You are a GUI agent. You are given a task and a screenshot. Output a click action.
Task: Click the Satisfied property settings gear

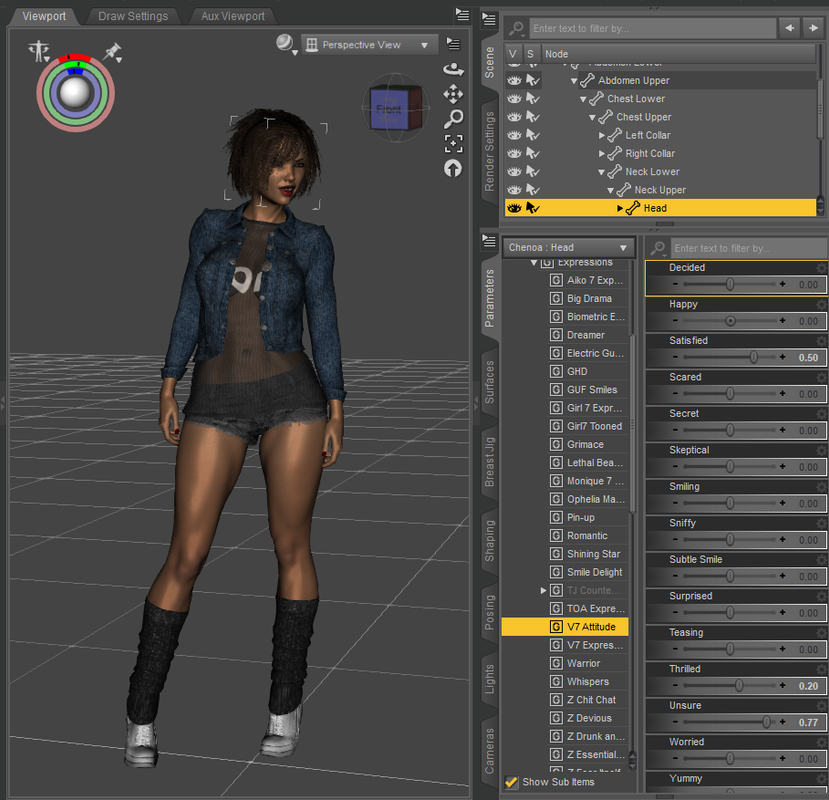(x=821, y=341)
